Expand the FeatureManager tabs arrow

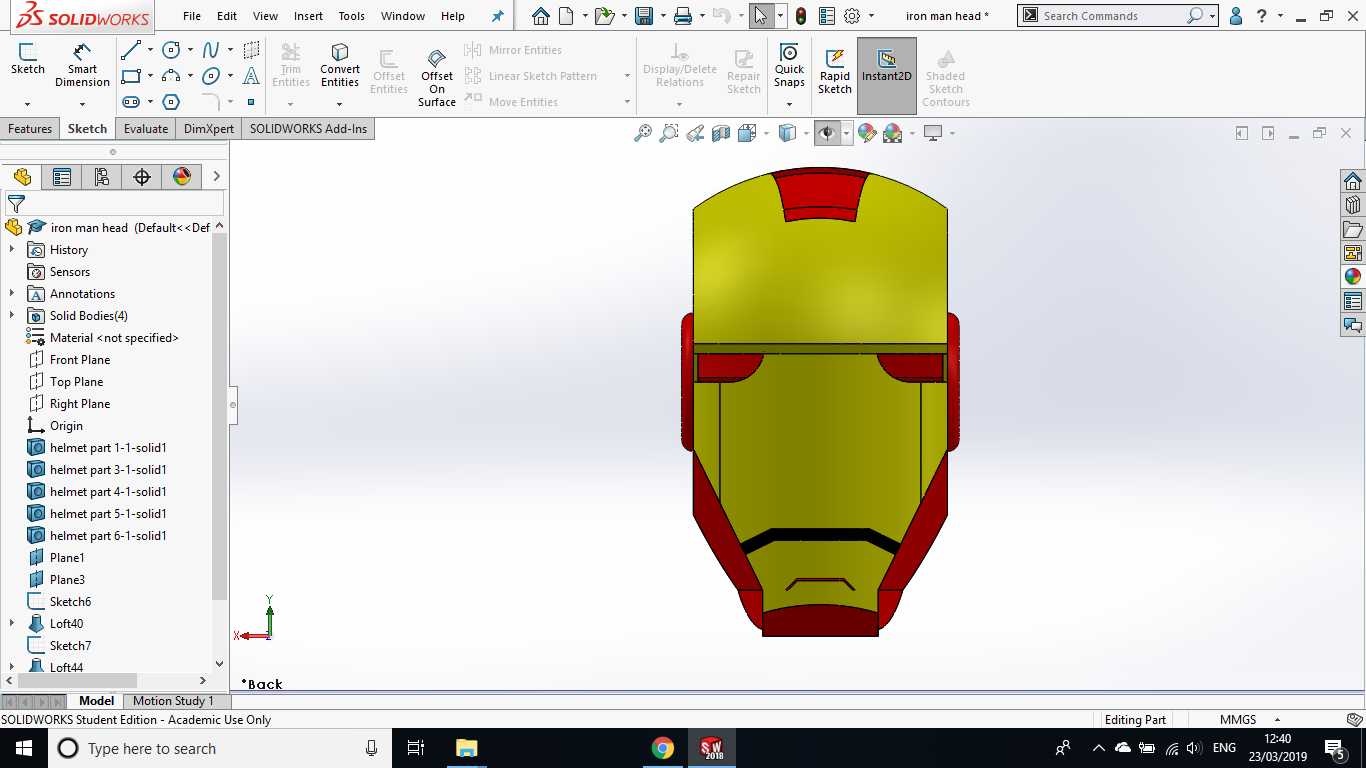216,177
